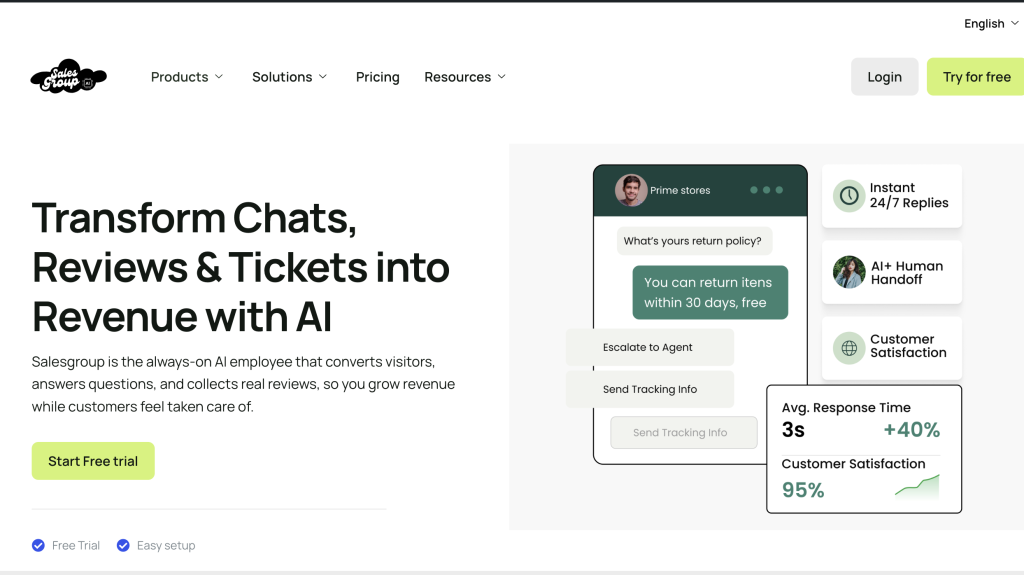
Task: Select the Escalate to Agent option
Action: pos(650,347)
